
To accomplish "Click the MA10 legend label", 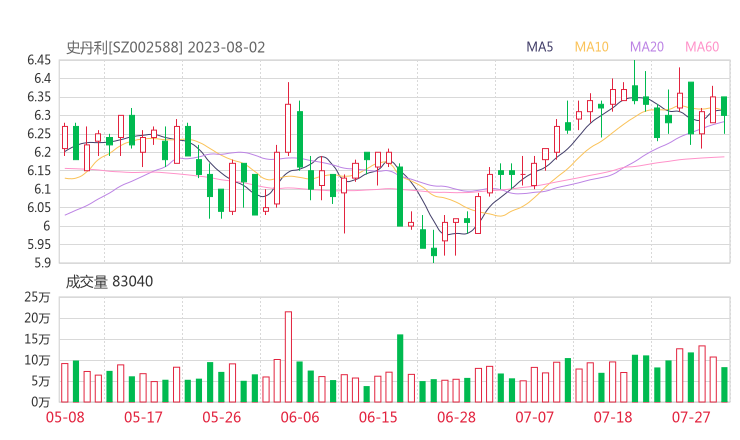I will 591,47.
